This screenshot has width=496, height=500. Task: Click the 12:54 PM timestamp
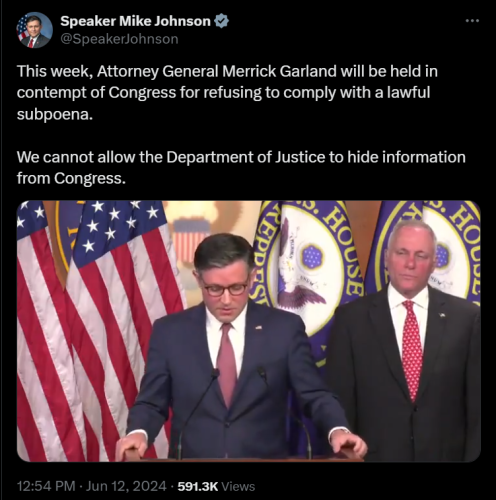[46, 486]
